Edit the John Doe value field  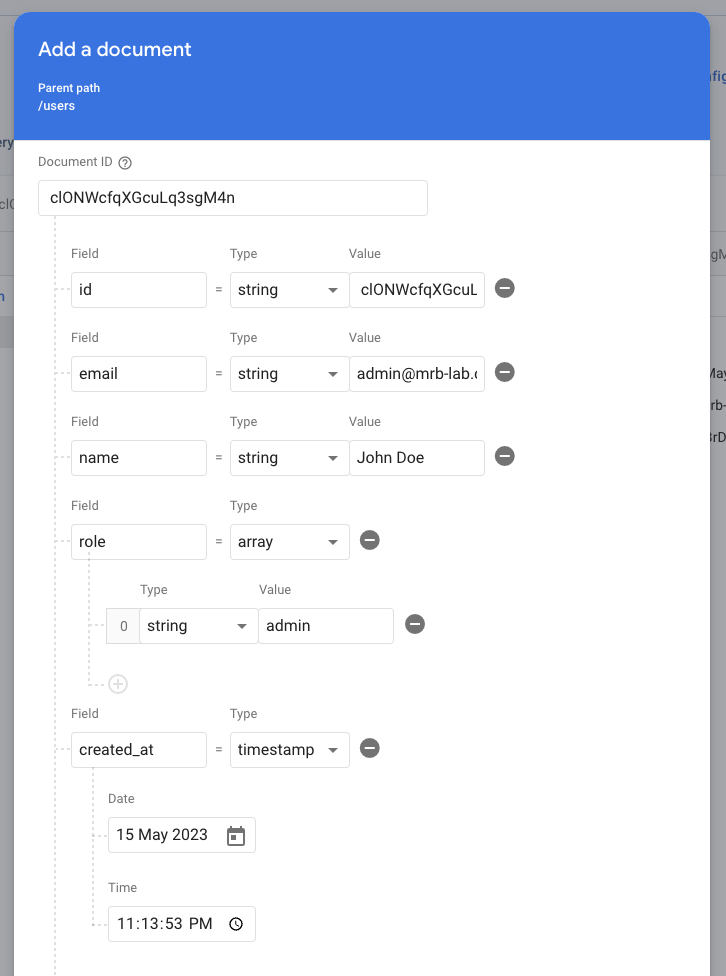416,458
